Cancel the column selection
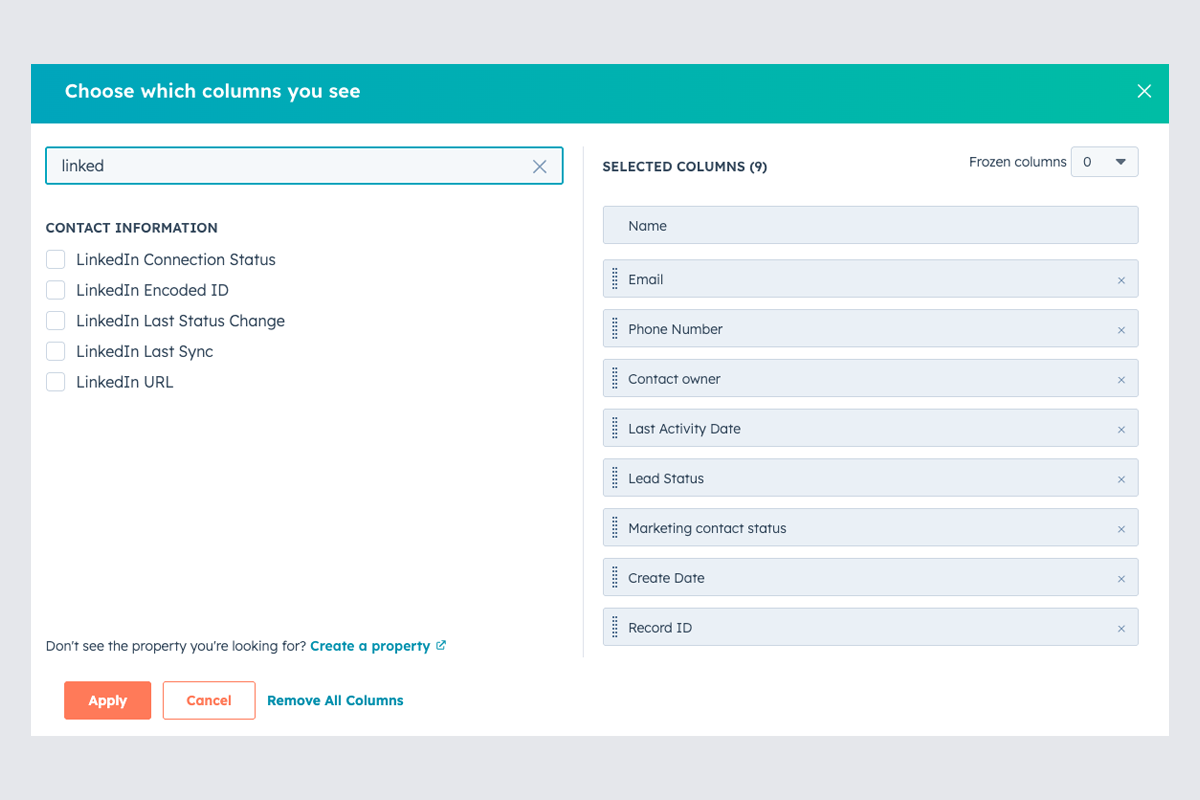The image size is (1200, 800). pyautogui.click(x=208, y=700)
